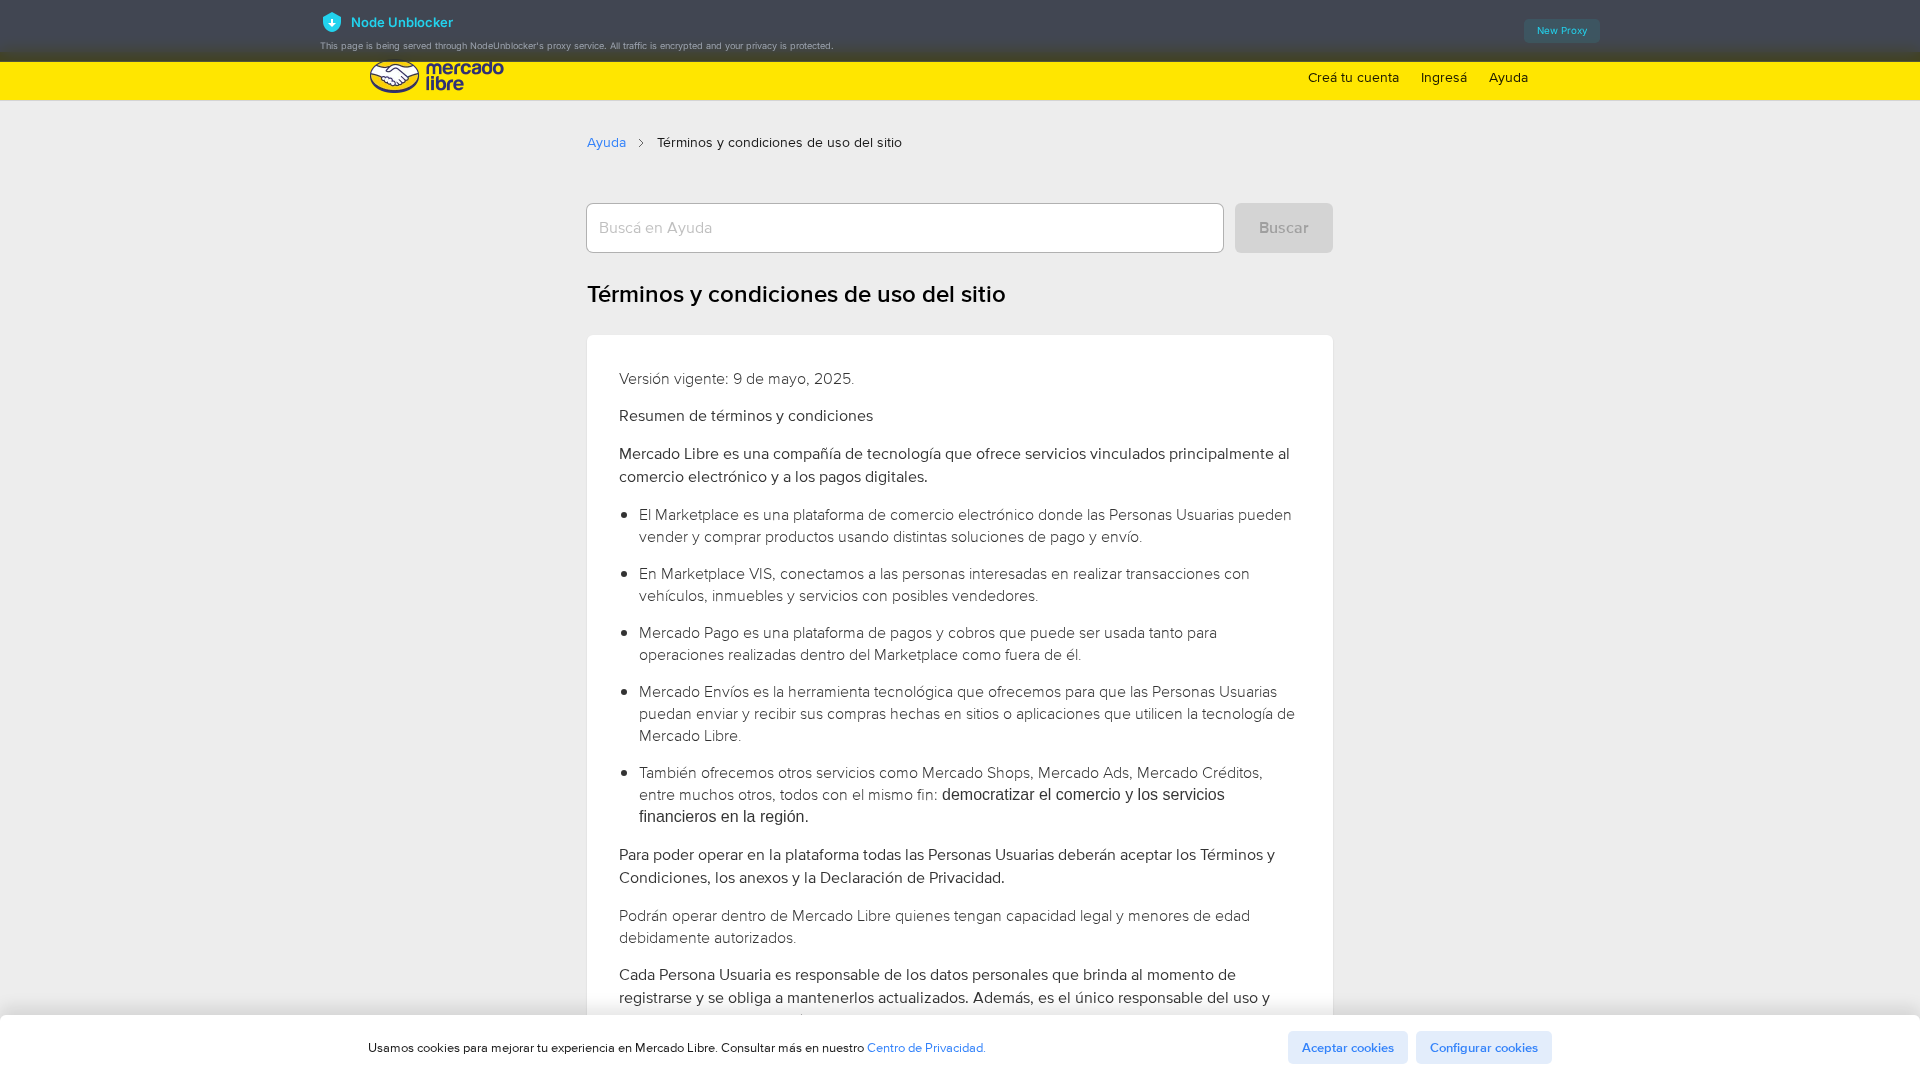Click the cookie notice text Usamos cookies
This screenshot has height=1080, width=1920.
[616, 1048]
